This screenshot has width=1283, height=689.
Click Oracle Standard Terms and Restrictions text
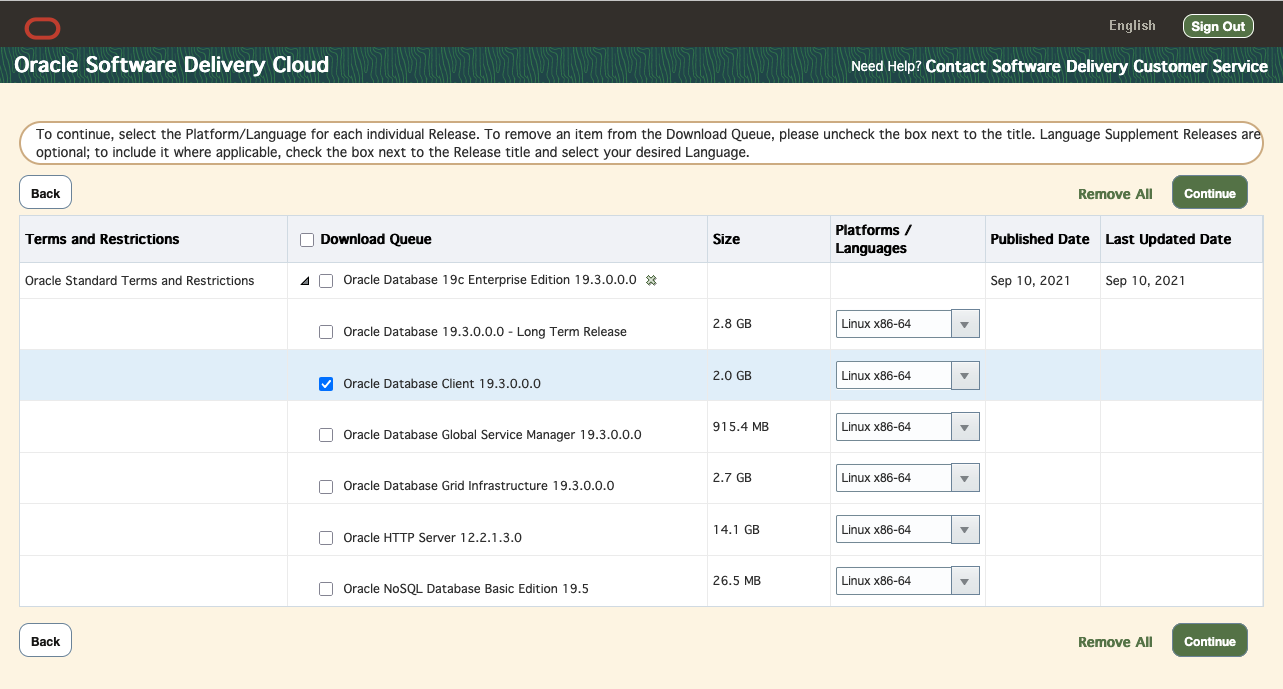pos(140,281)
